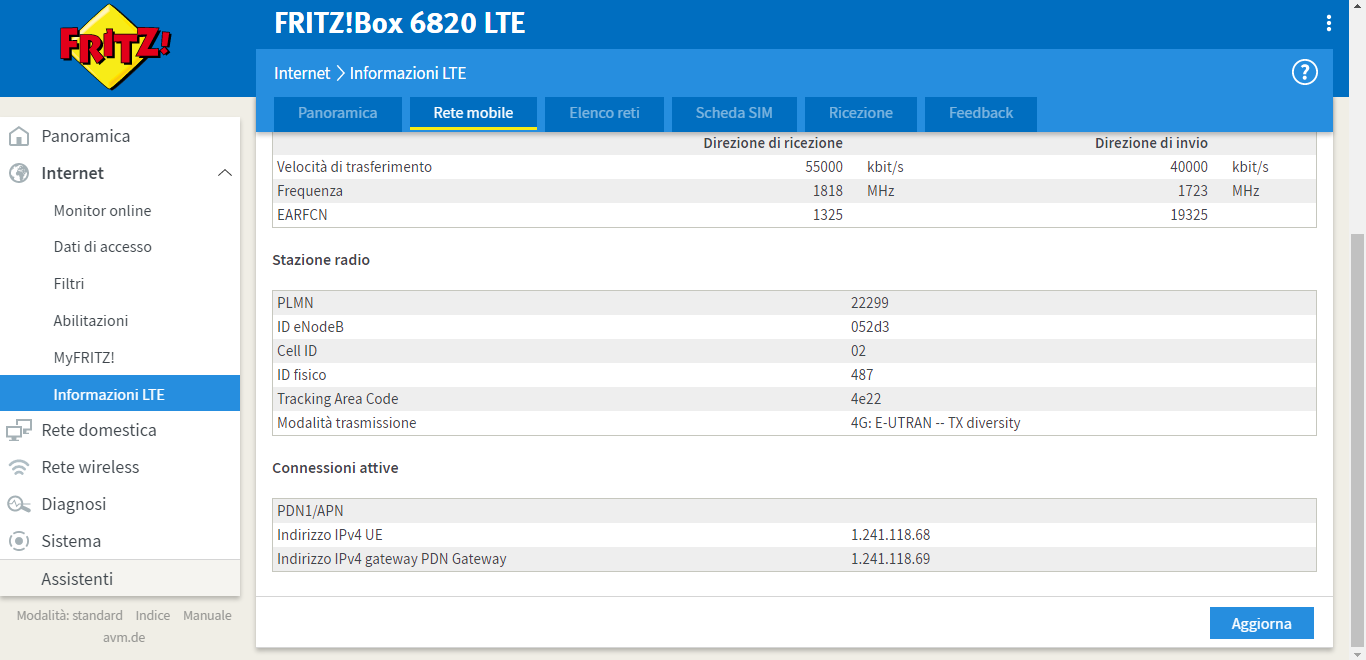Click the Internet globe icon
This screenshot has height=660, width=1366.
(18, 173)
